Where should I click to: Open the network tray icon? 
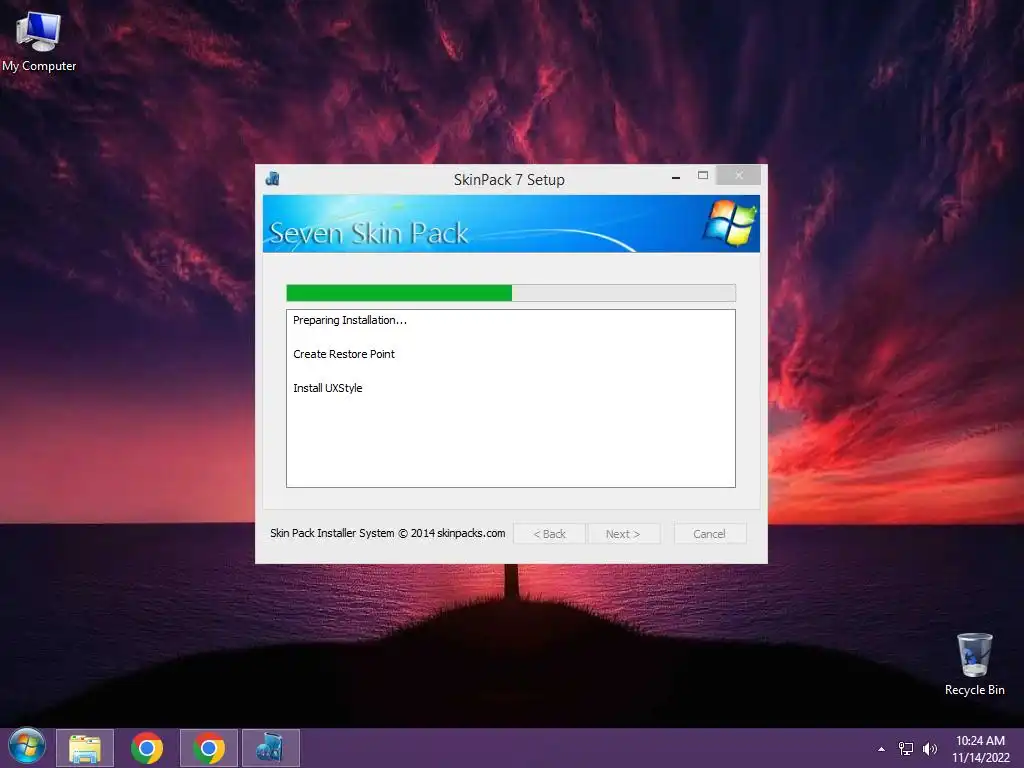(906, 749)
